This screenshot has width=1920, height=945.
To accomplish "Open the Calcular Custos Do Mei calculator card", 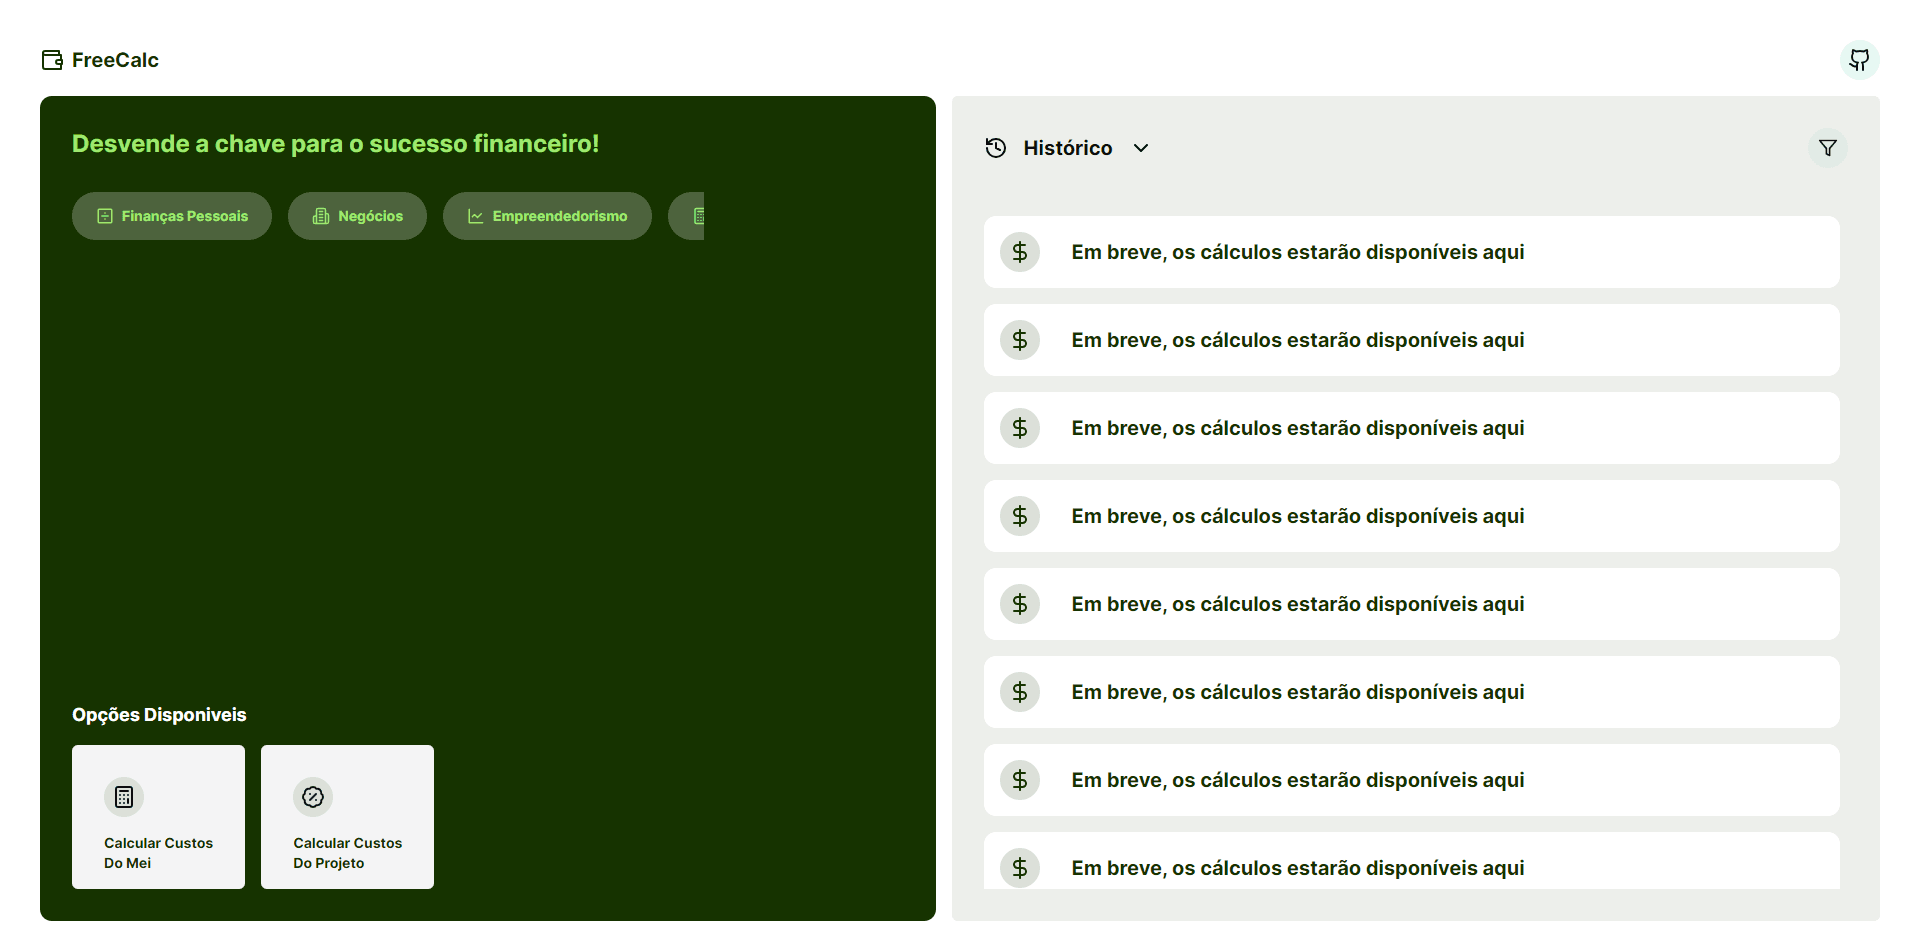I will click(157, 816).
